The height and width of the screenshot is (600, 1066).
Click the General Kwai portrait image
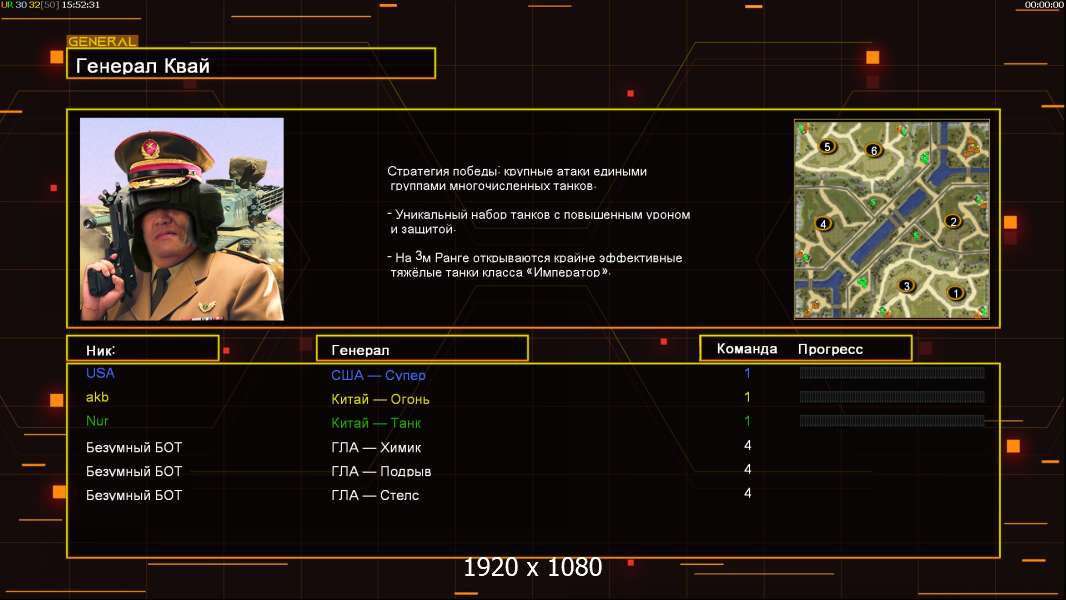click(x=182, y=219)
